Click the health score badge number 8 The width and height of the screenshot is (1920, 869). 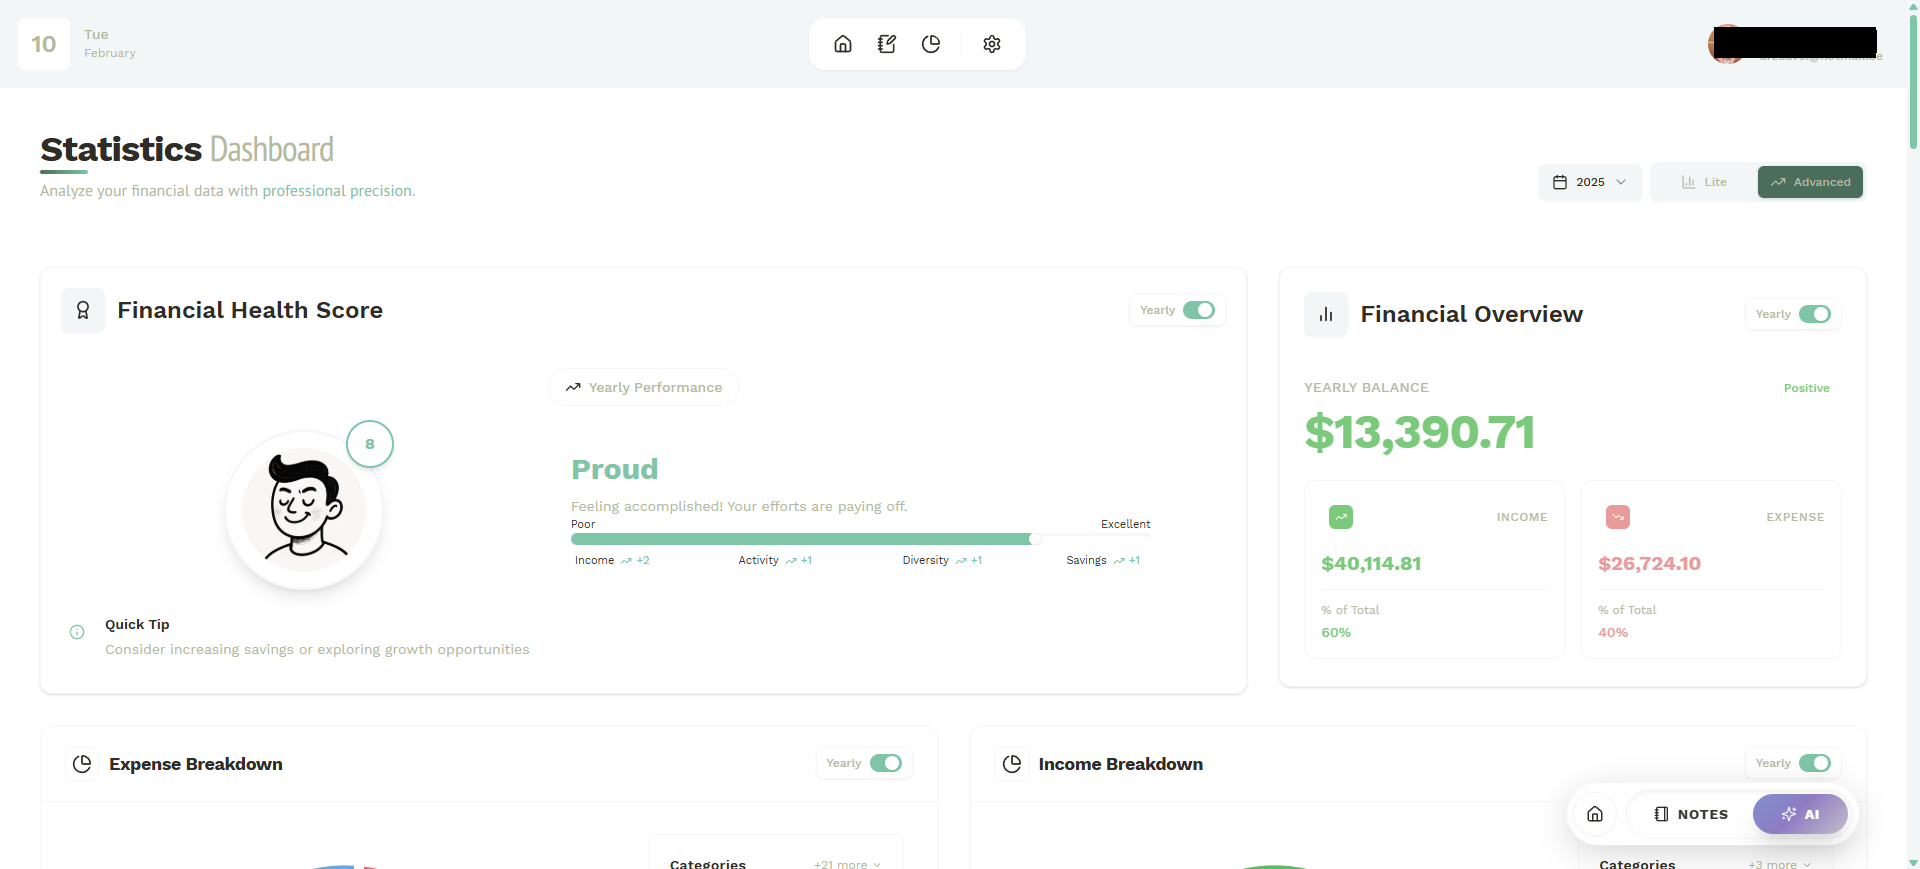coord(370,444)
